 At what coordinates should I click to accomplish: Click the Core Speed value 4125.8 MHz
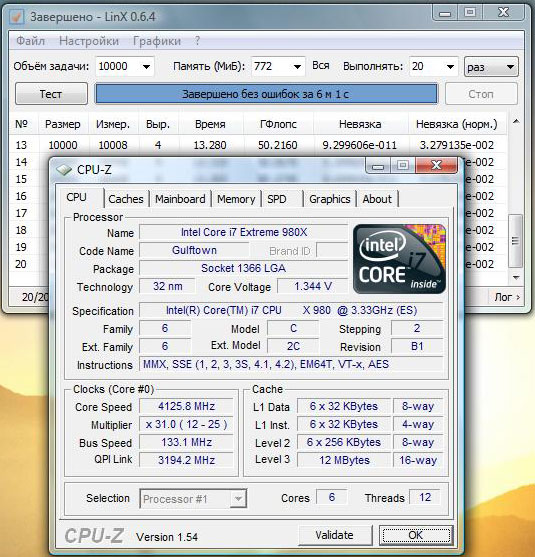(186, 406)
